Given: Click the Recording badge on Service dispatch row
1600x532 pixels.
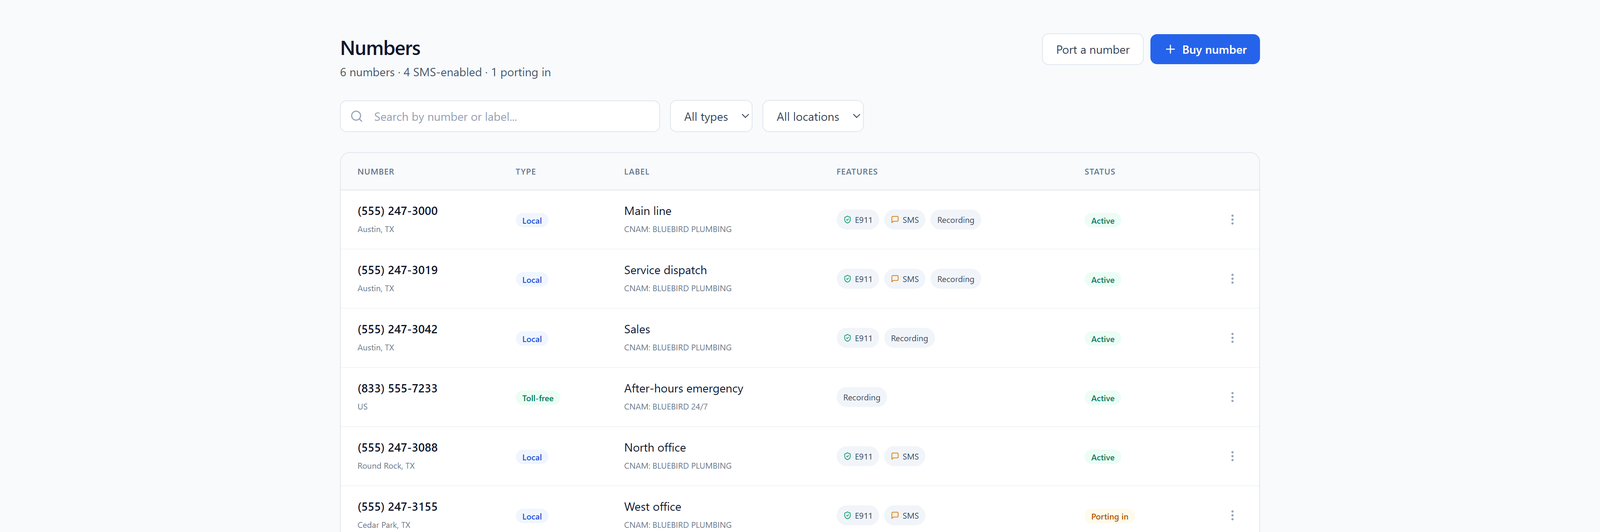Looking at the screenshot, I should coord(956,279).
